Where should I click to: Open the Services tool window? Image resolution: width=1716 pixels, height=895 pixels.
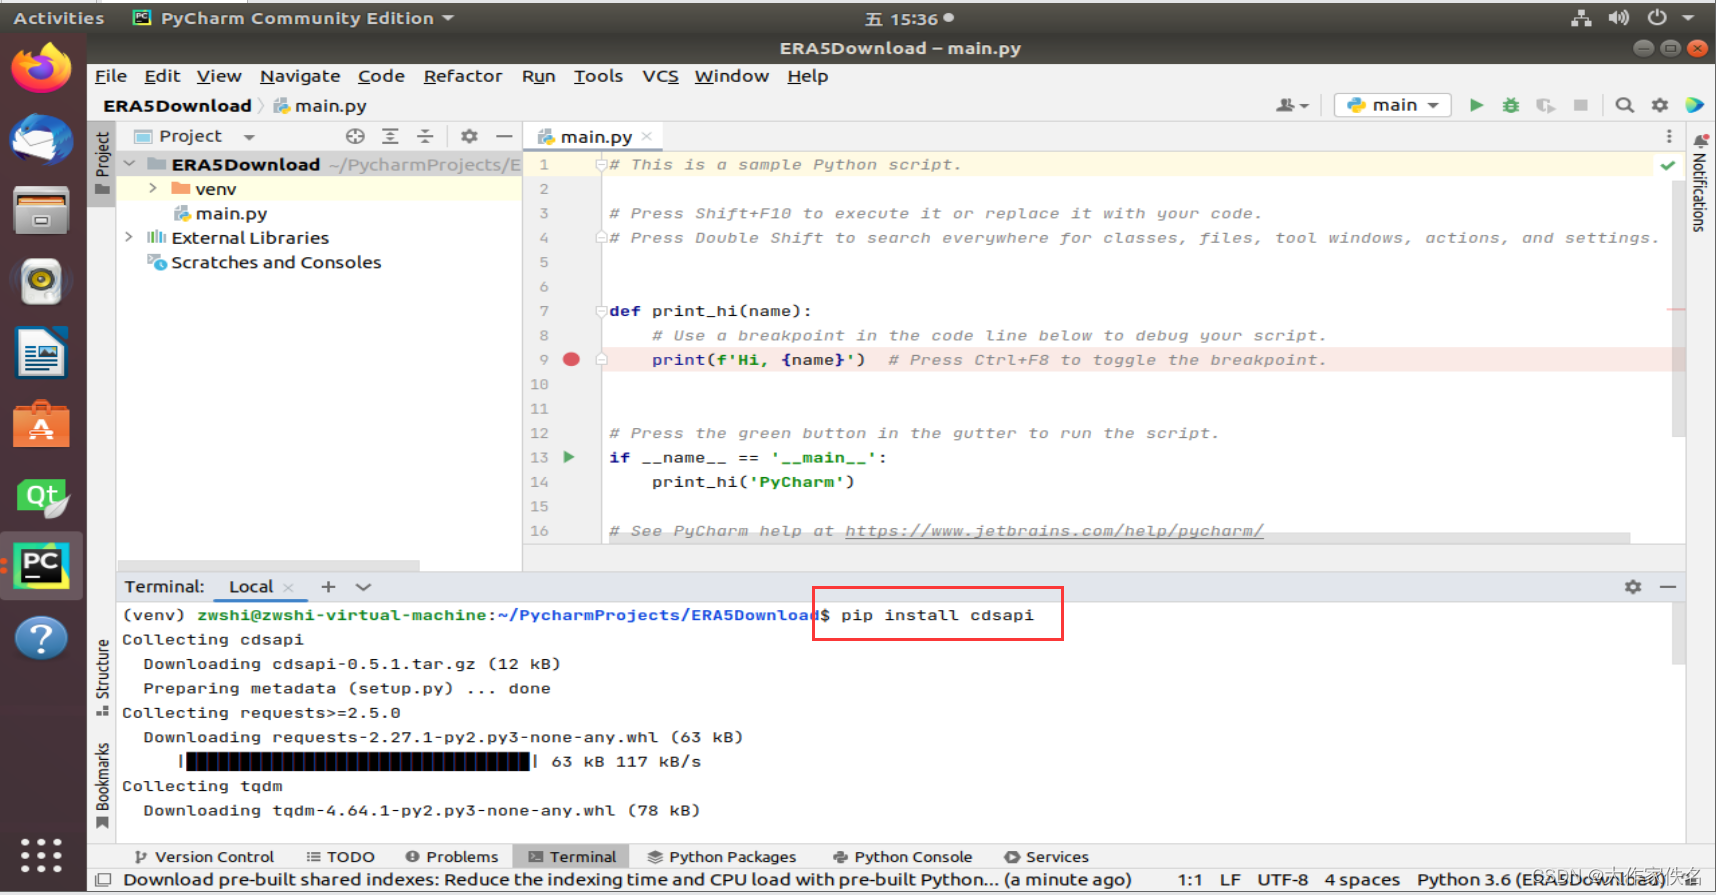[x=1047, y=857]
